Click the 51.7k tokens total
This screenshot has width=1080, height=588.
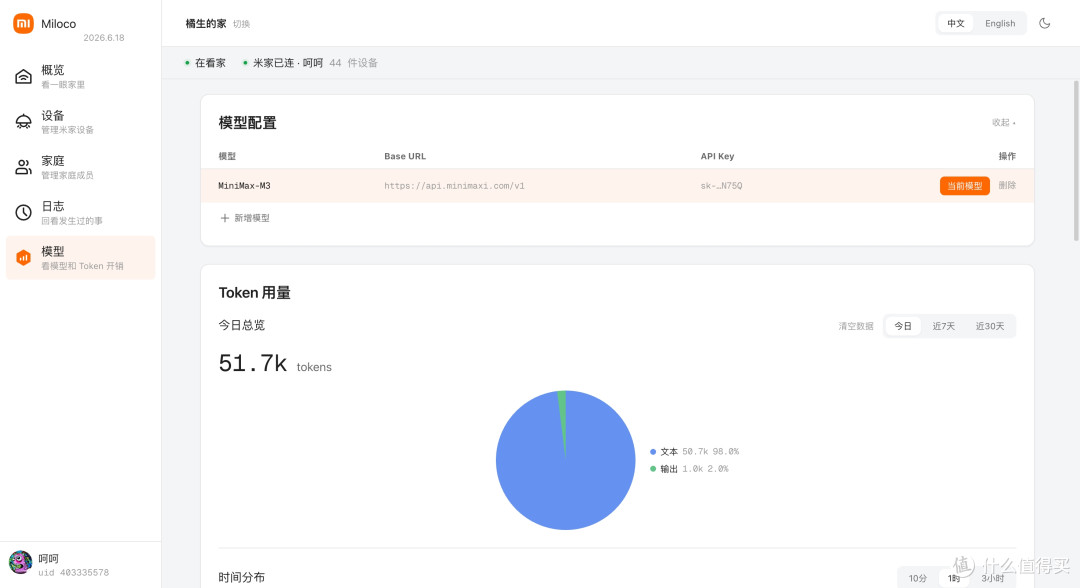tap(275, 364)
